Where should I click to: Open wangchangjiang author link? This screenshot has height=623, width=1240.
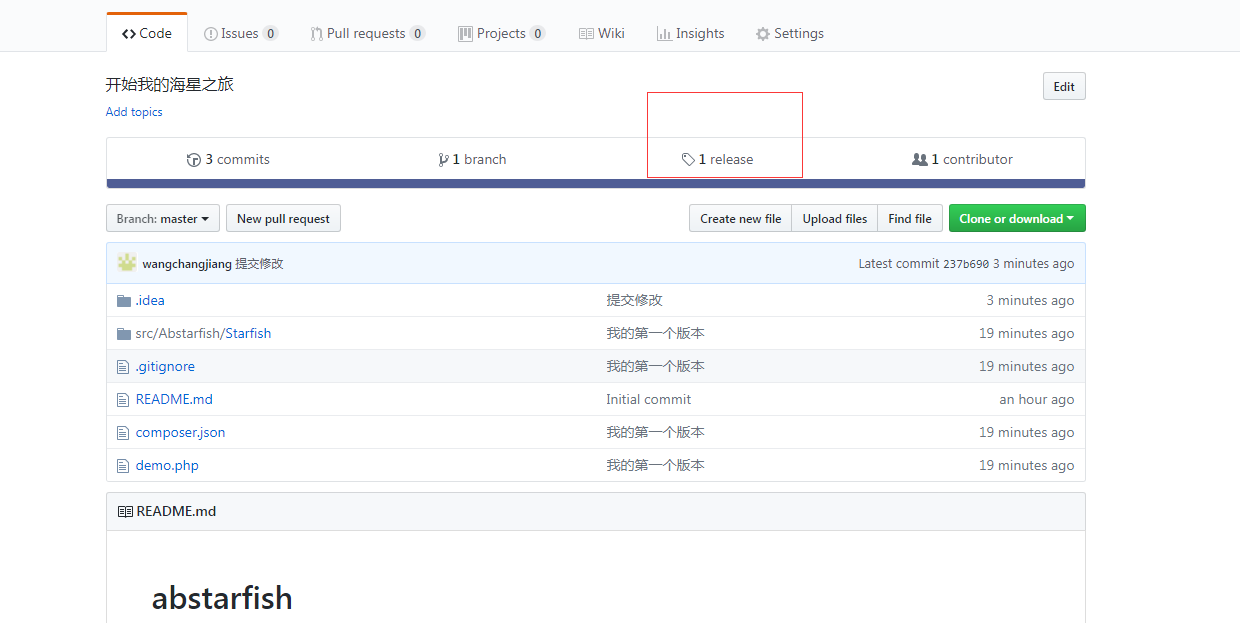[187, 264]
